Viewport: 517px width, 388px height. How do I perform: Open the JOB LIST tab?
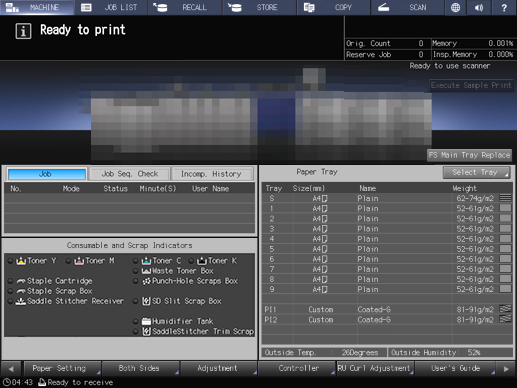(111, 7)
